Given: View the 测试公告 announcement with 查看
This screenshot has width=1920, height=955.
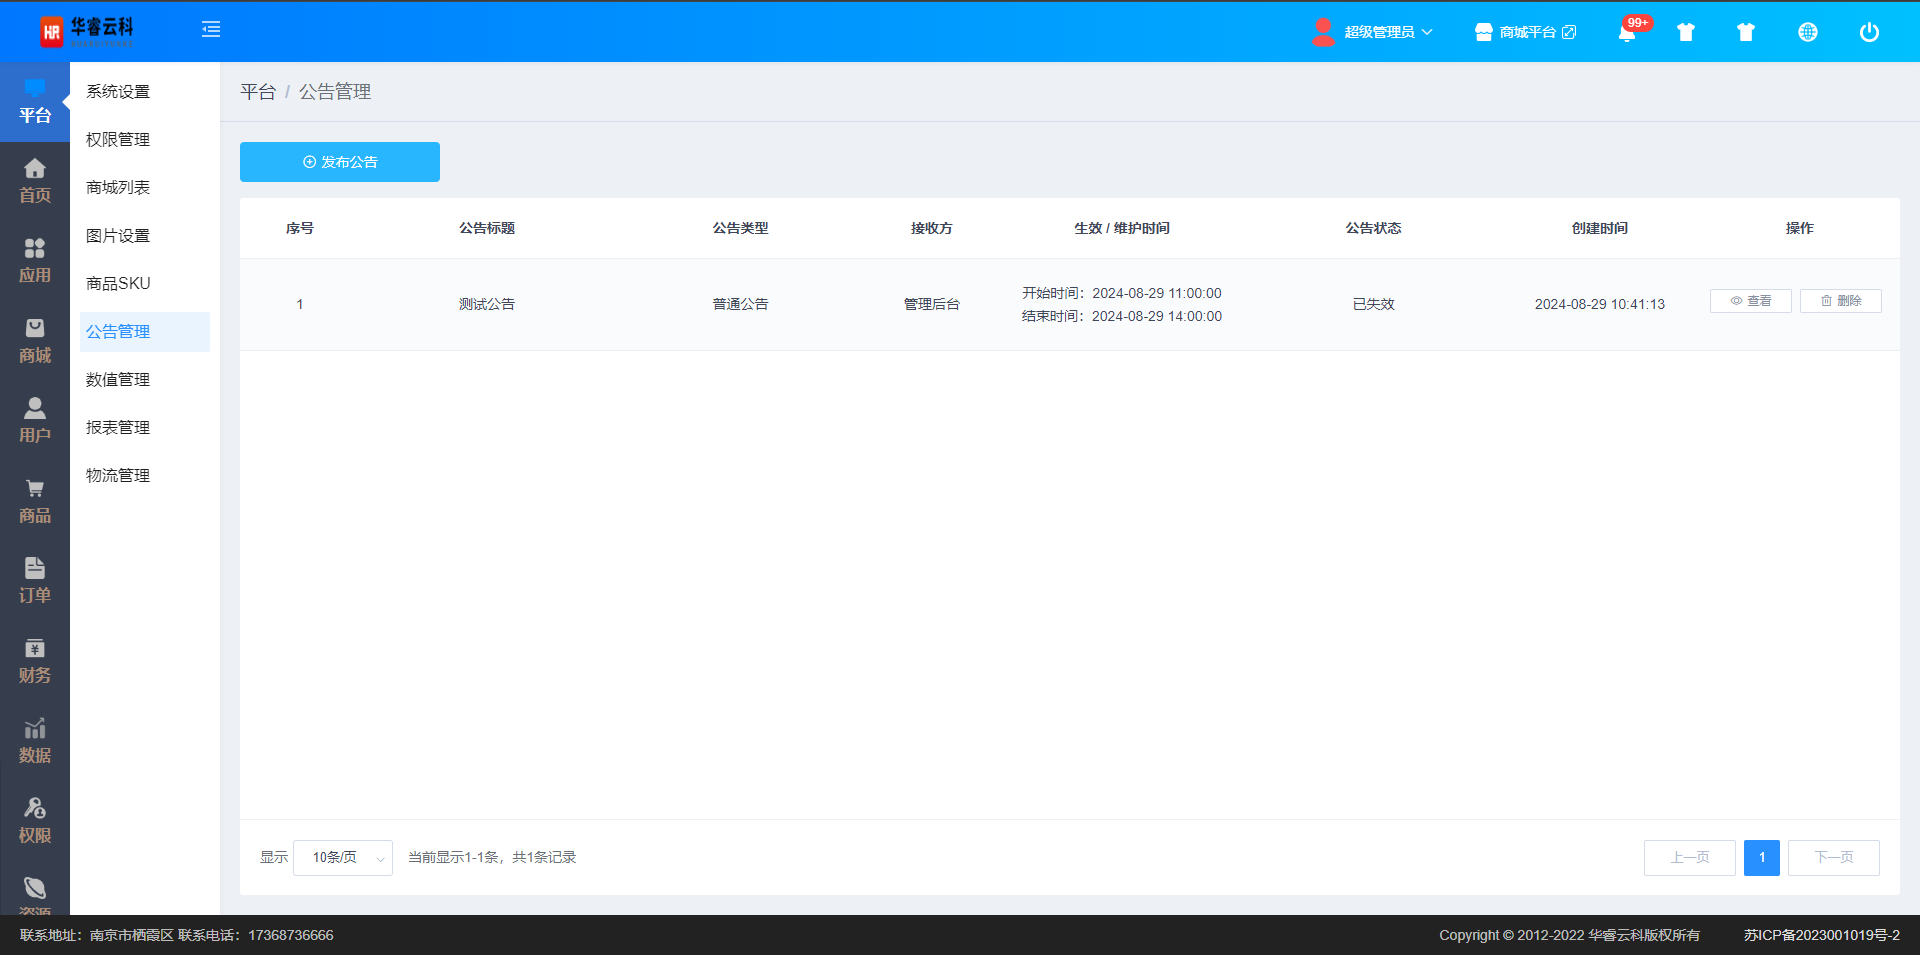Looking at the screenshot, I should coord(1750,301).
